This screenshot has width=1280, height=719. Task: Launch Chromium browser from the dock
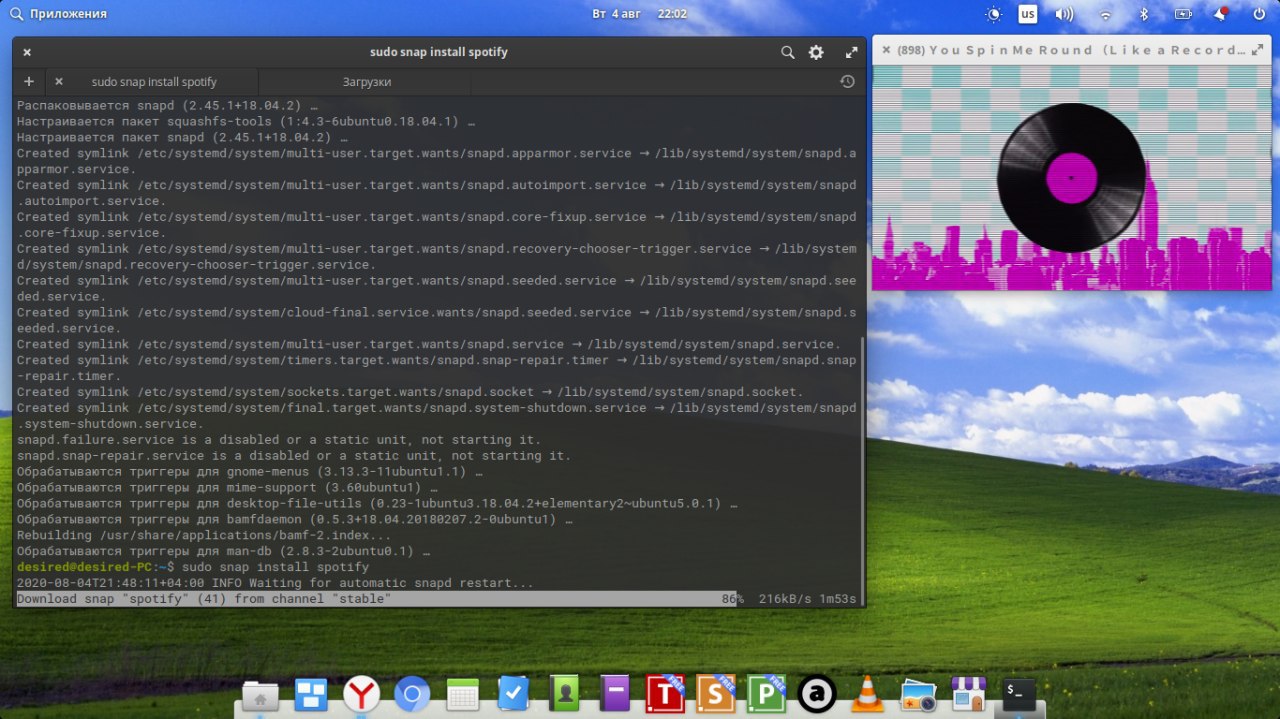412,694
